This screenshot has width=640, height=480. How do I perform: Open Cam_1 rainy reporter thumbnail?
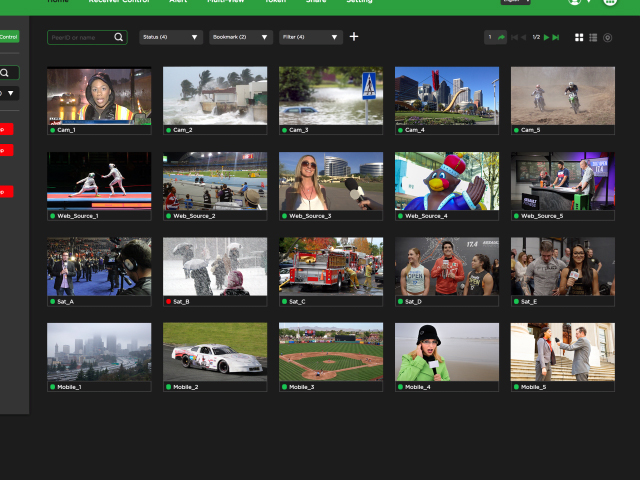[99, 96]
